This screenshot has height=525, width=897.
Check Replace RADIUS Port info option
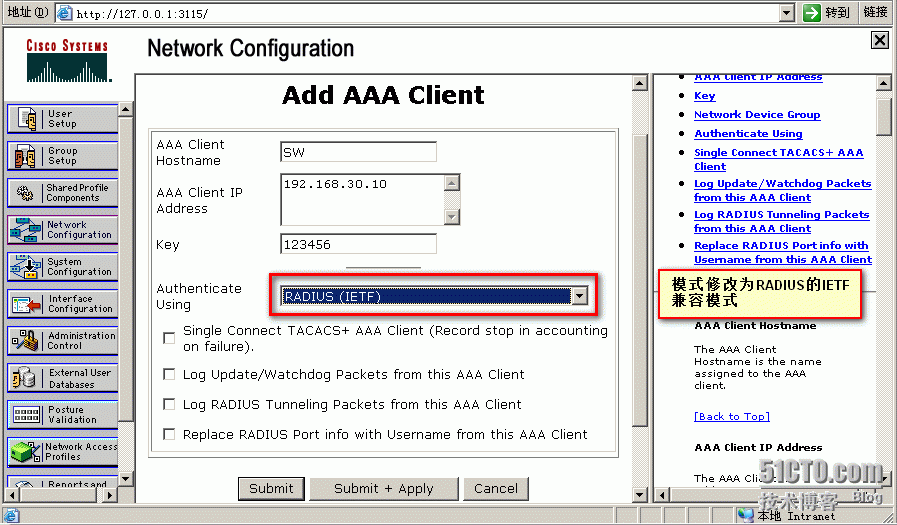point(169,434)
